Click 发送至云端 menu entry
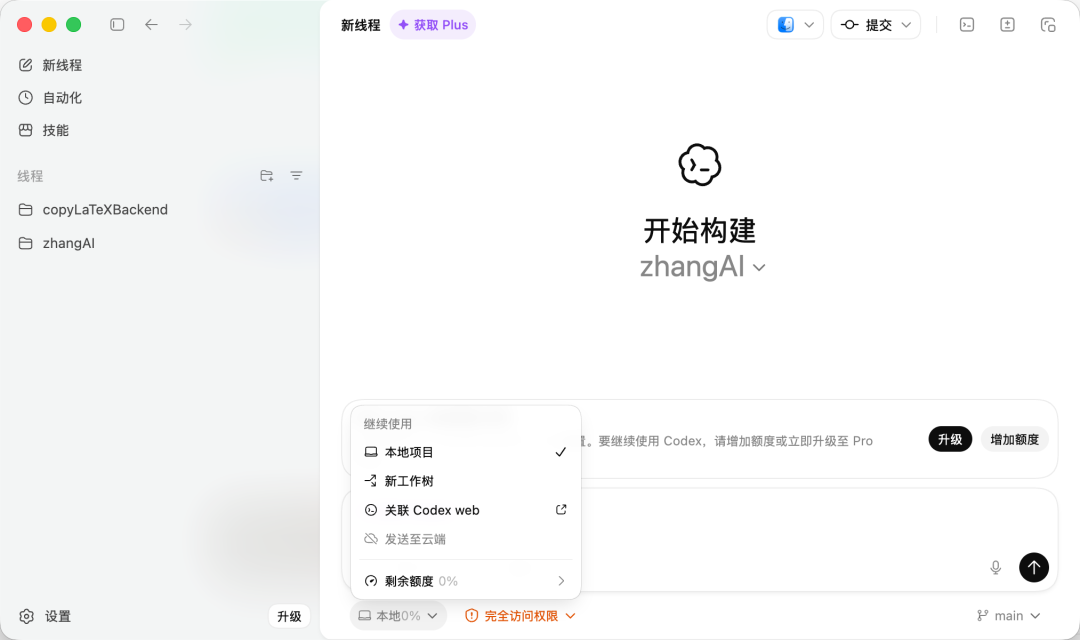 (466, 539)
